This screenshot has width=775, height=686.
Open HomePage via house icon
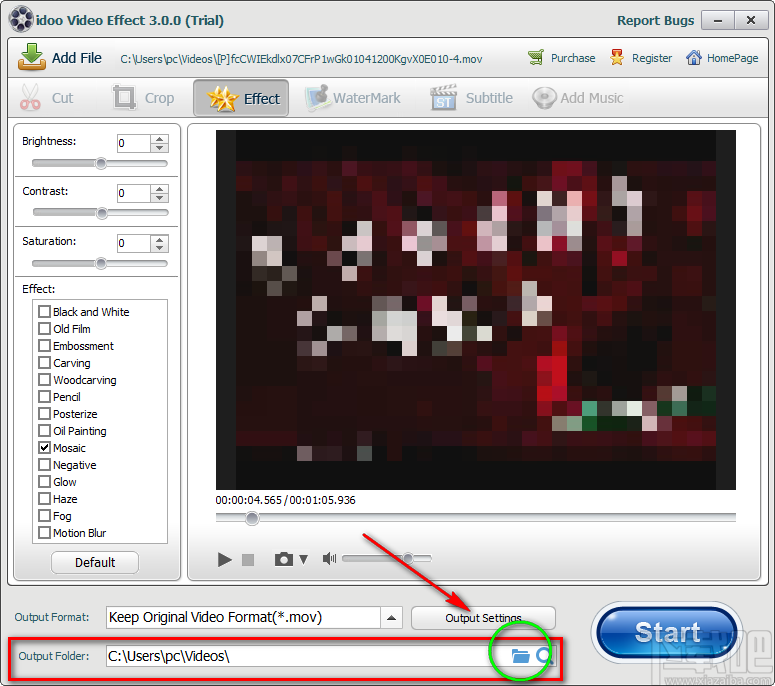tap(693, 58)
